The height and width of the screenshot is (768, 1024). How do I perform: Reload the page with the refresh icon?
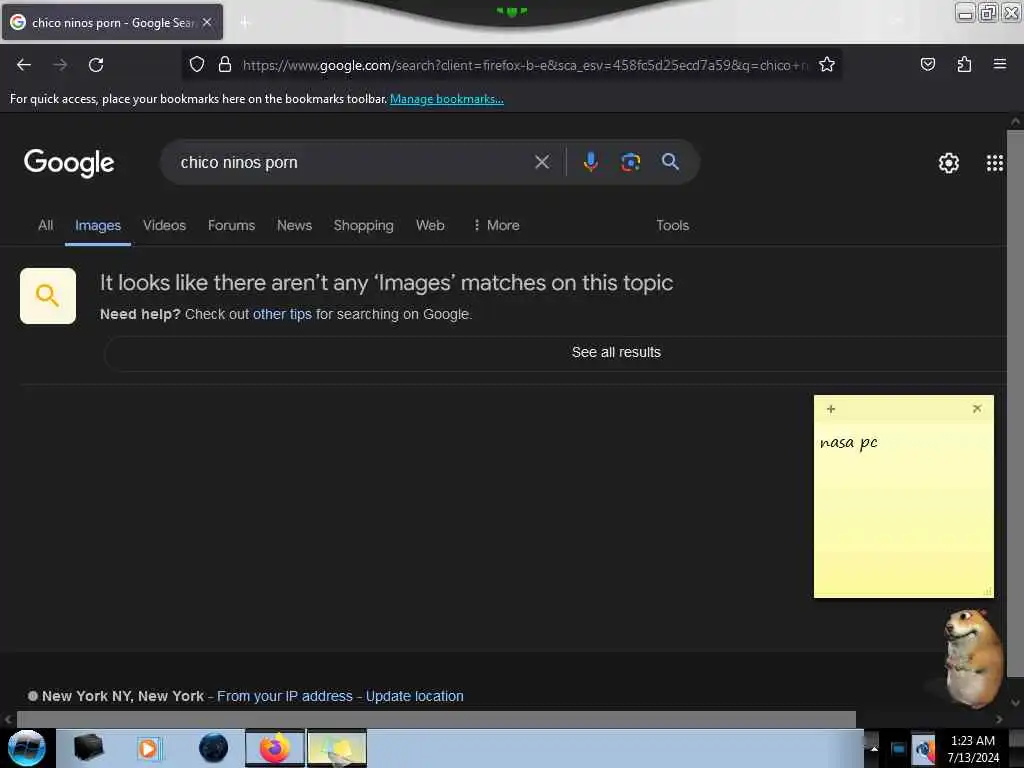tap(96, 65)
